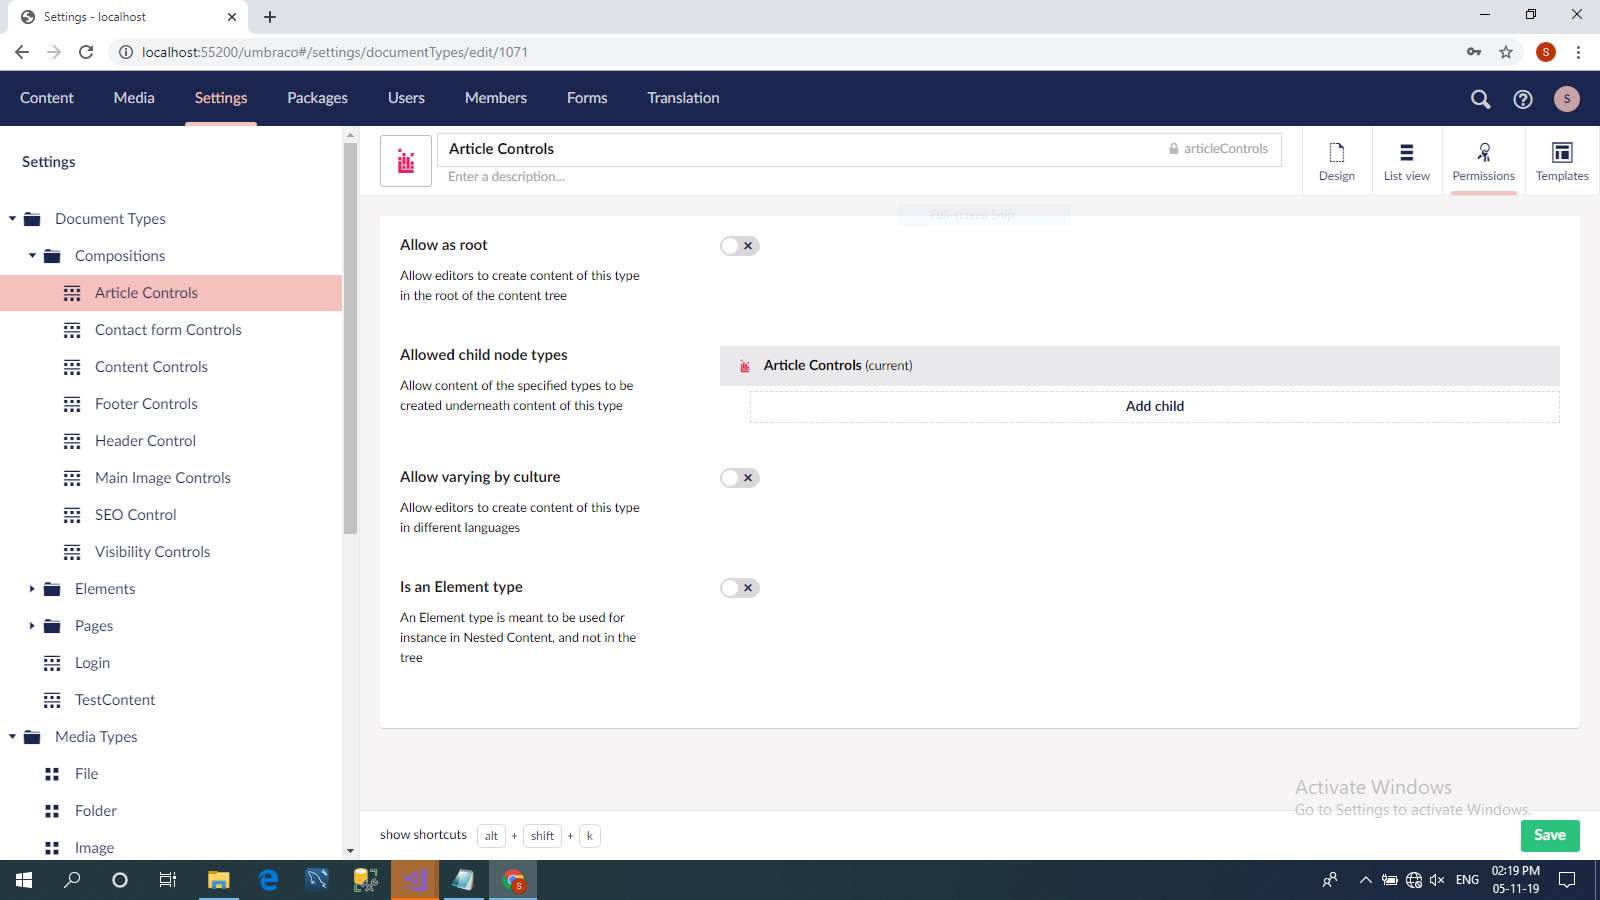Open the global search icon
The height and width of the screenshot is (900, 1600).
(1480, 99)
